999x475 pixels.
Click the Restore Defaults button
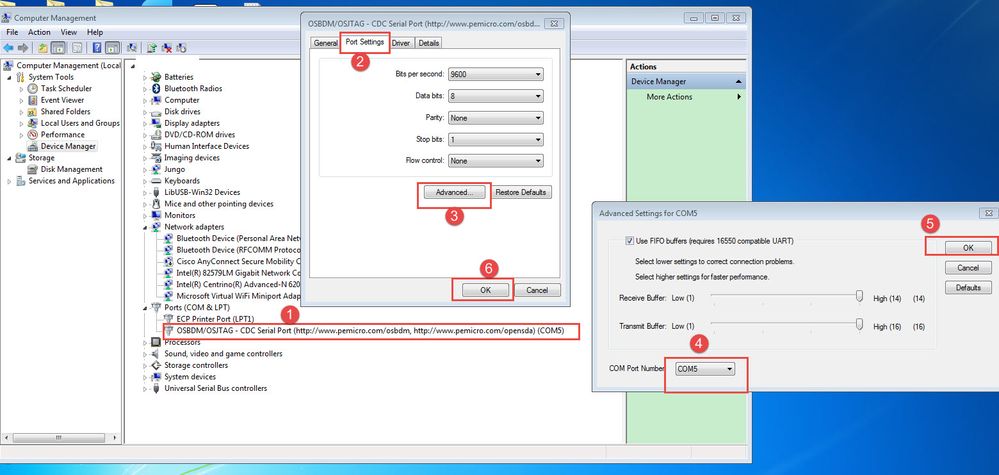click(522, 192)
